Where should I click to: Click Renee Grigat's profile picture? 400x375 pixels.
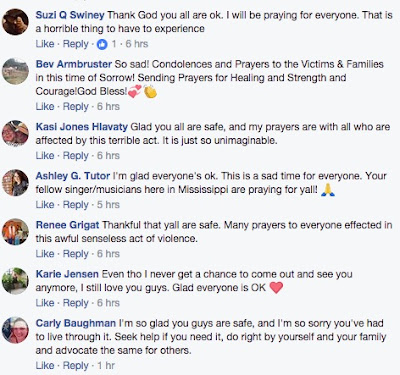pyautogui.click(x=15, y=232)
